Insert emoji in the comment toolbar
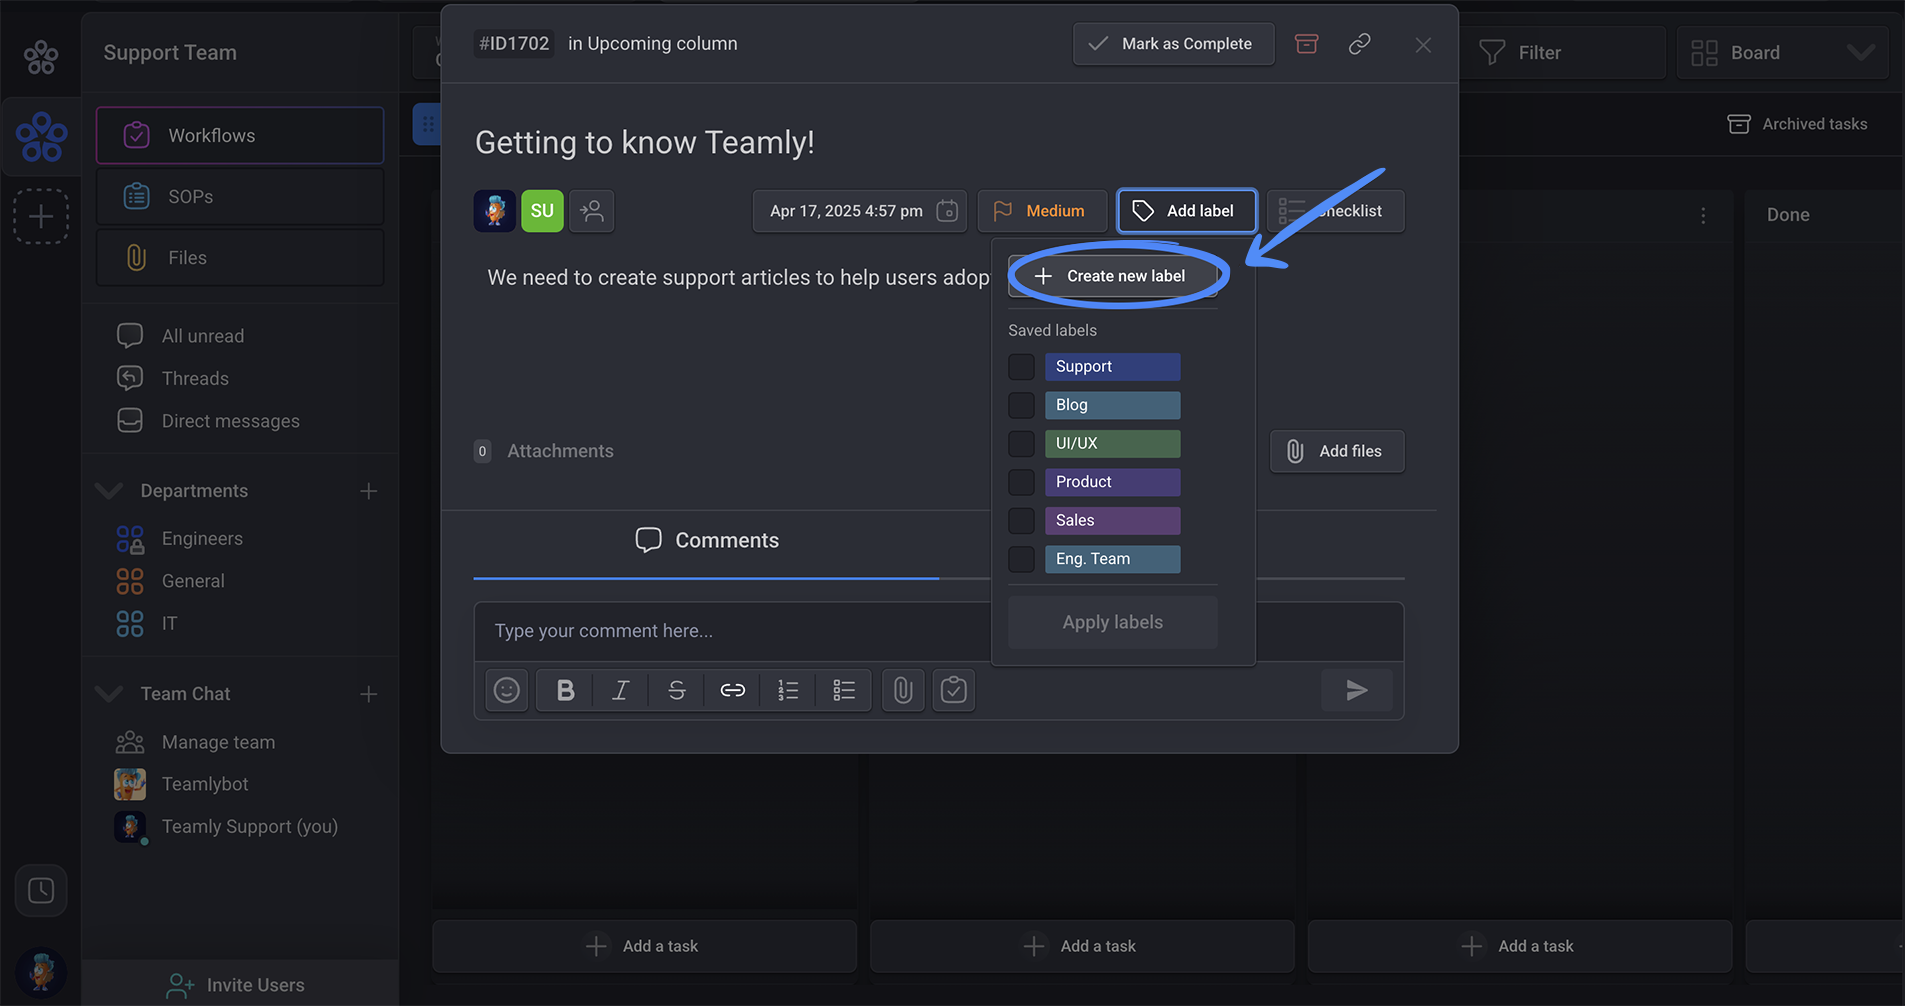 (507, 690)
